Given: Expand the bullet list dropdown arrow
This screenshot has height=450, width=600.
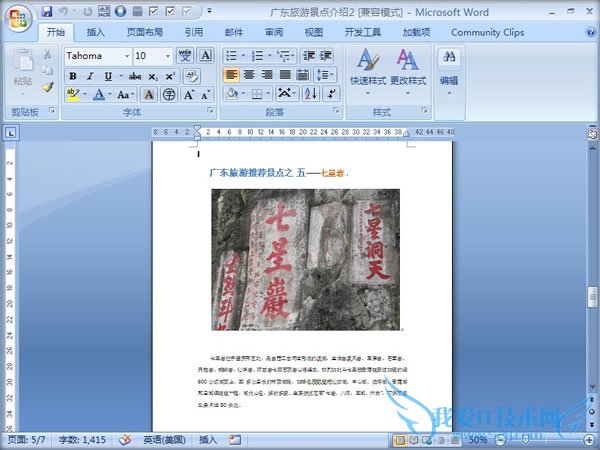Looking at the screenshot, I should pyautogui.click(x=243, y=56).
